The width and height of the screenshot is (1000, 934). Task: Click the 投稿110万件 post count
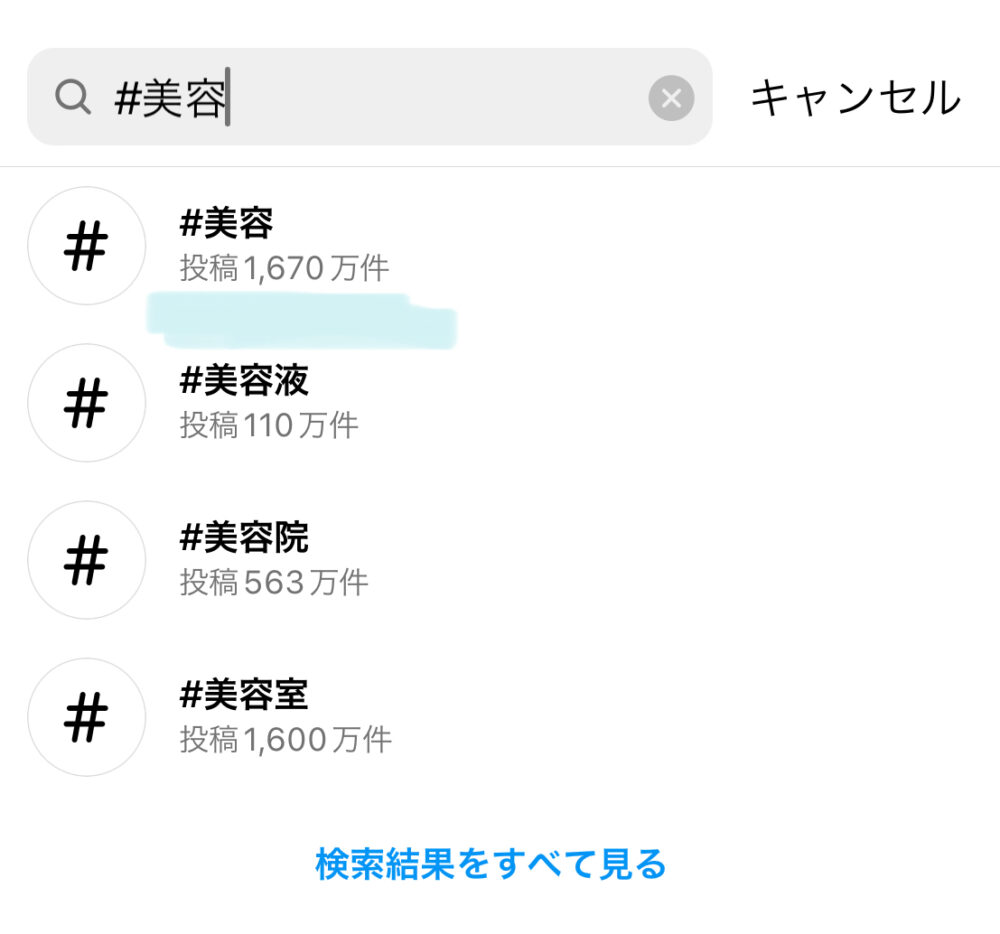point(269,425)
